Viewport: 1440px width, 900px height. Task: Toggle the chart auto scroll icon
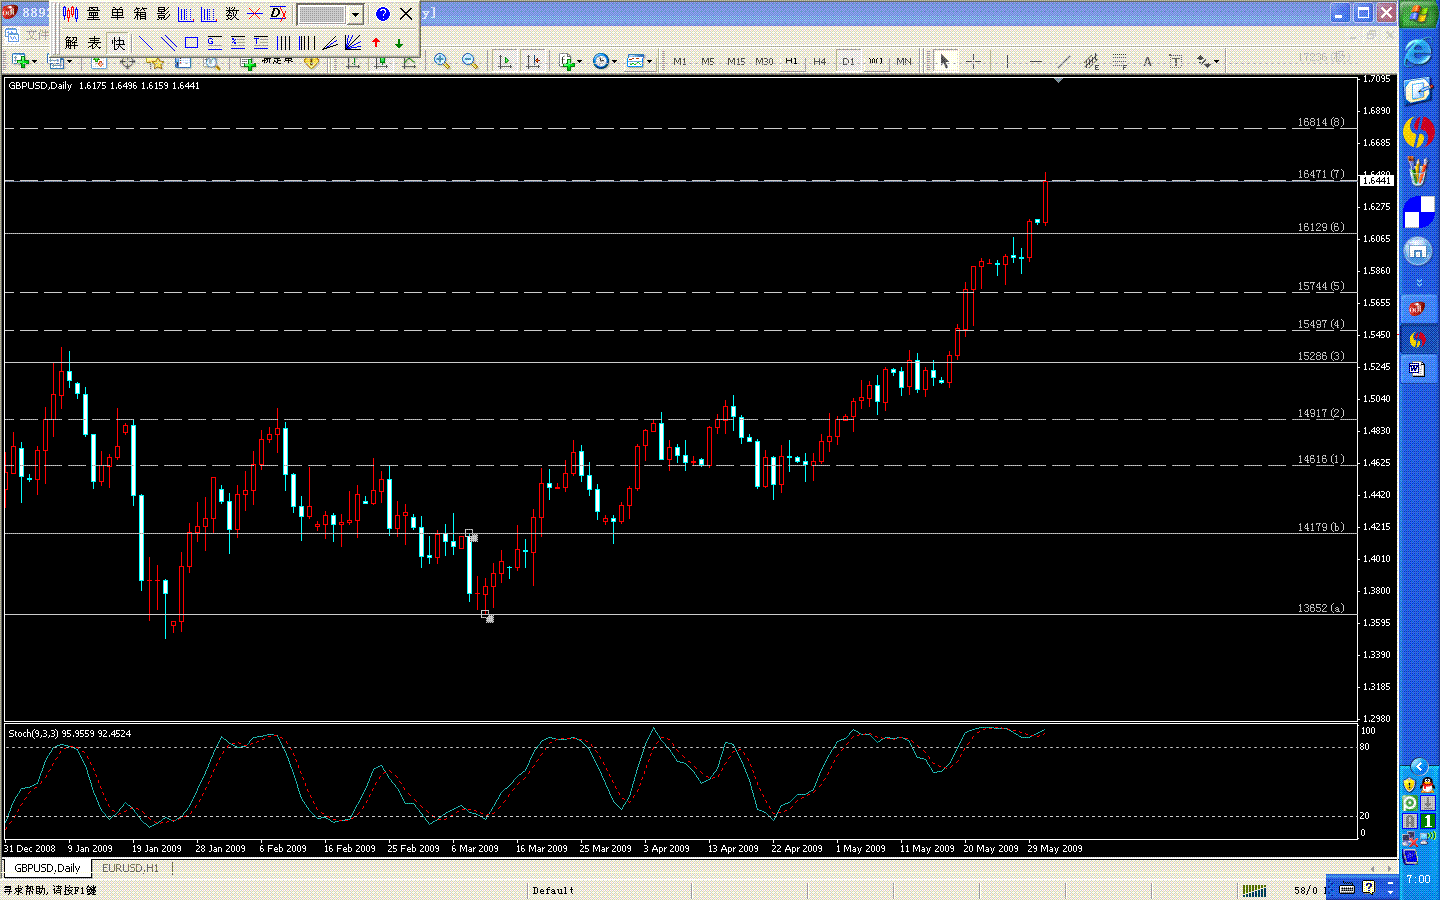coord(505,62)
